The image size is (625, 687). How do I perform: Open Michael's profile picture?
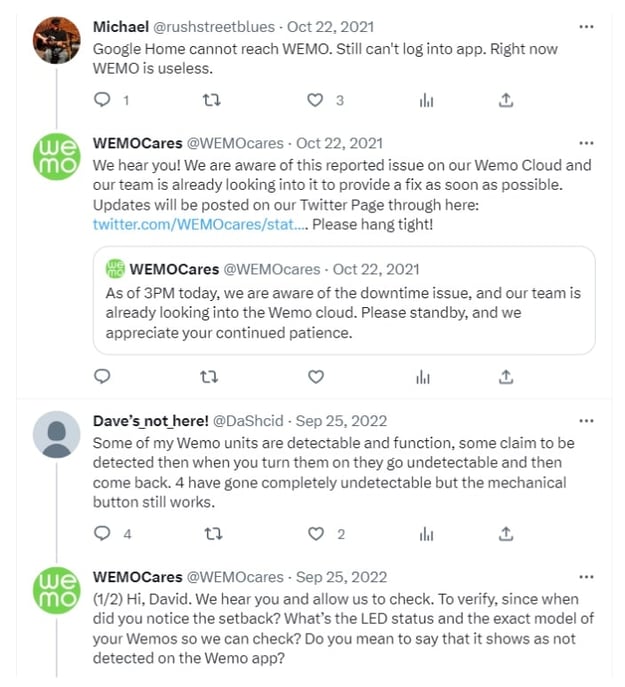point(56,40)
